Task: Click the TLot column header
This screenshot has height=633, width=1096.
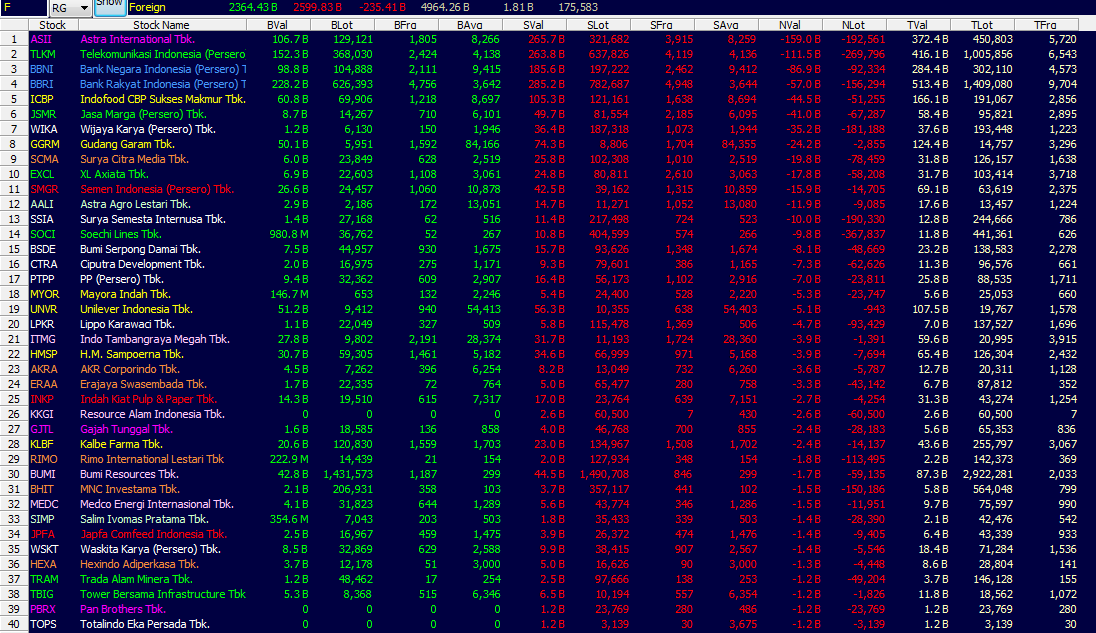Action: click(x=982, y=25)
